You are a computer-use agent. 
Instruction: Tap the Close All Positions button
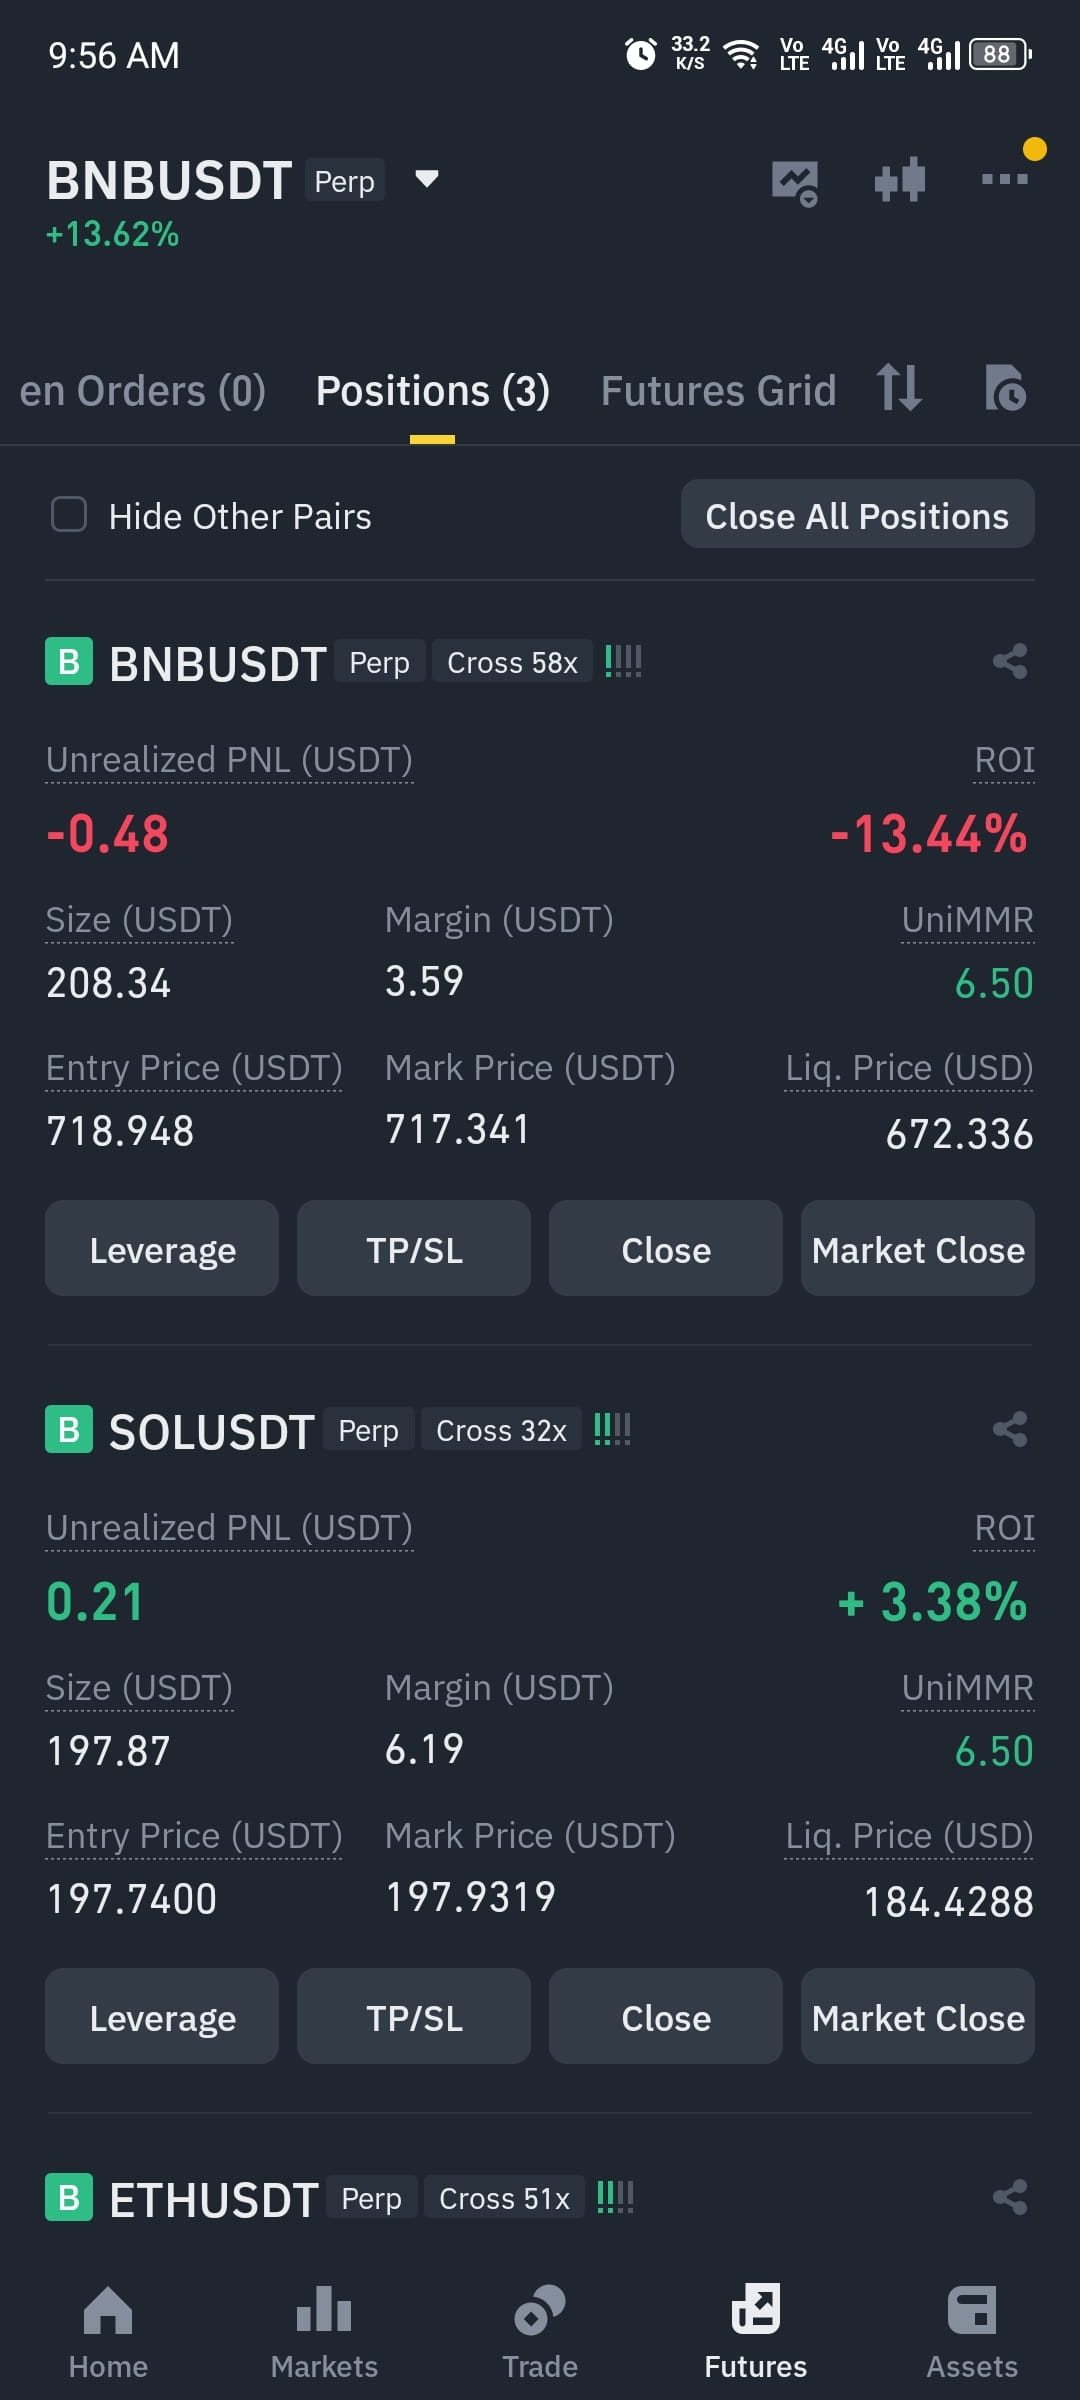pyautogui.click(x=857, y=514)
